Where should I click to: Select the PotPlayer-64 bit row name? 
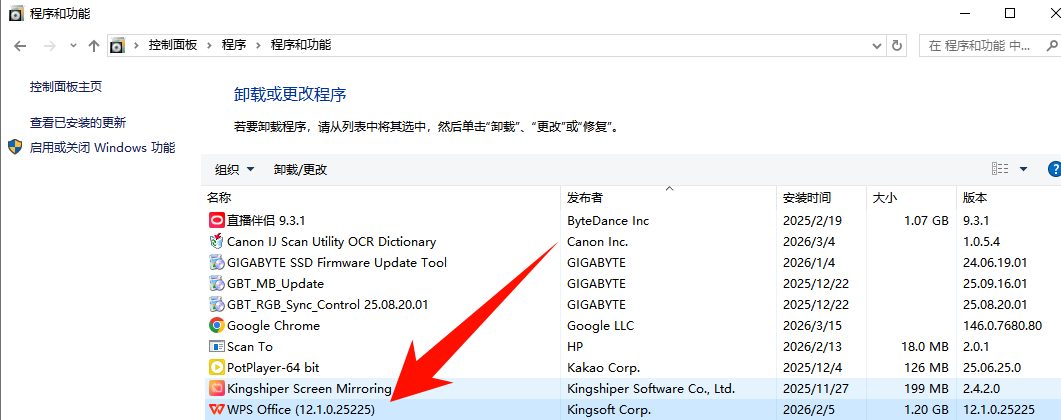pos(273,367)
